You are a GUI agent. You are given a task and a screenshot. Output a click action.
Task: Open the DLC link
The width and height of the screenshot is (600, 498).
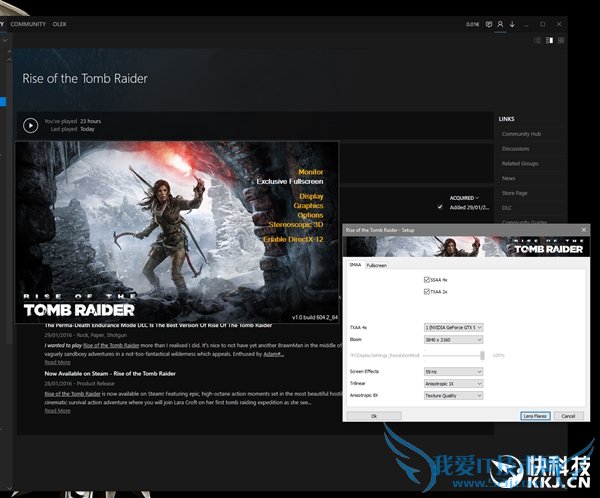[507, 208]
